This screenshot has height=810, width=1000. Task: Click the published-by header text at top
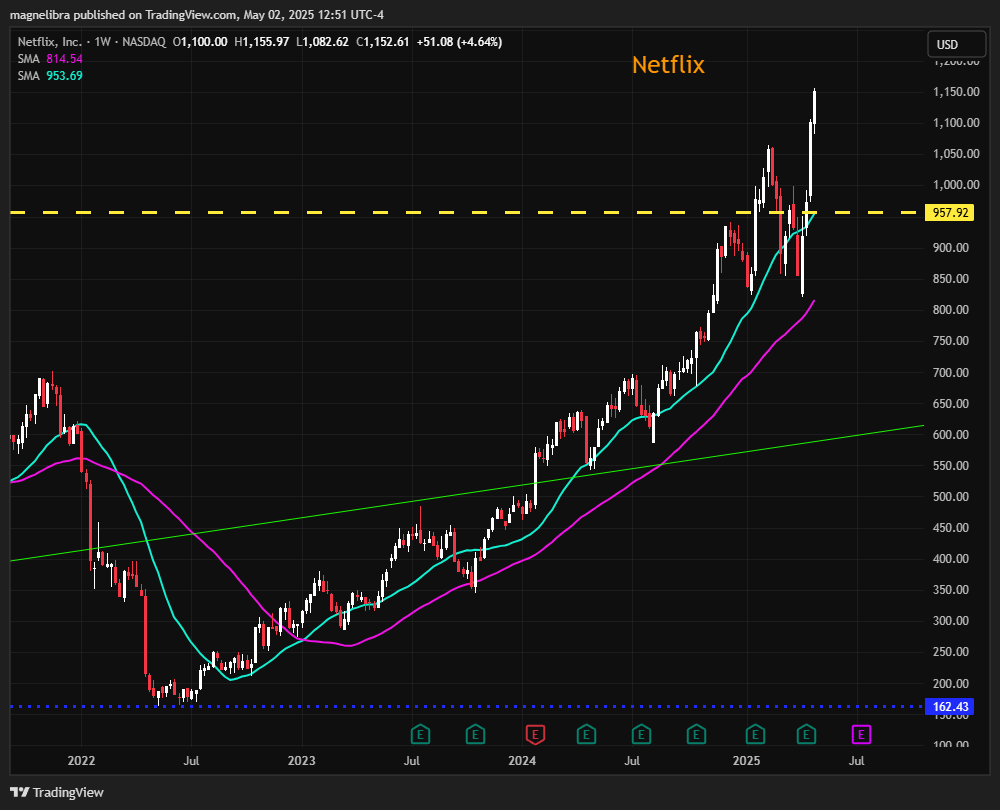click(x=196, y=15)
